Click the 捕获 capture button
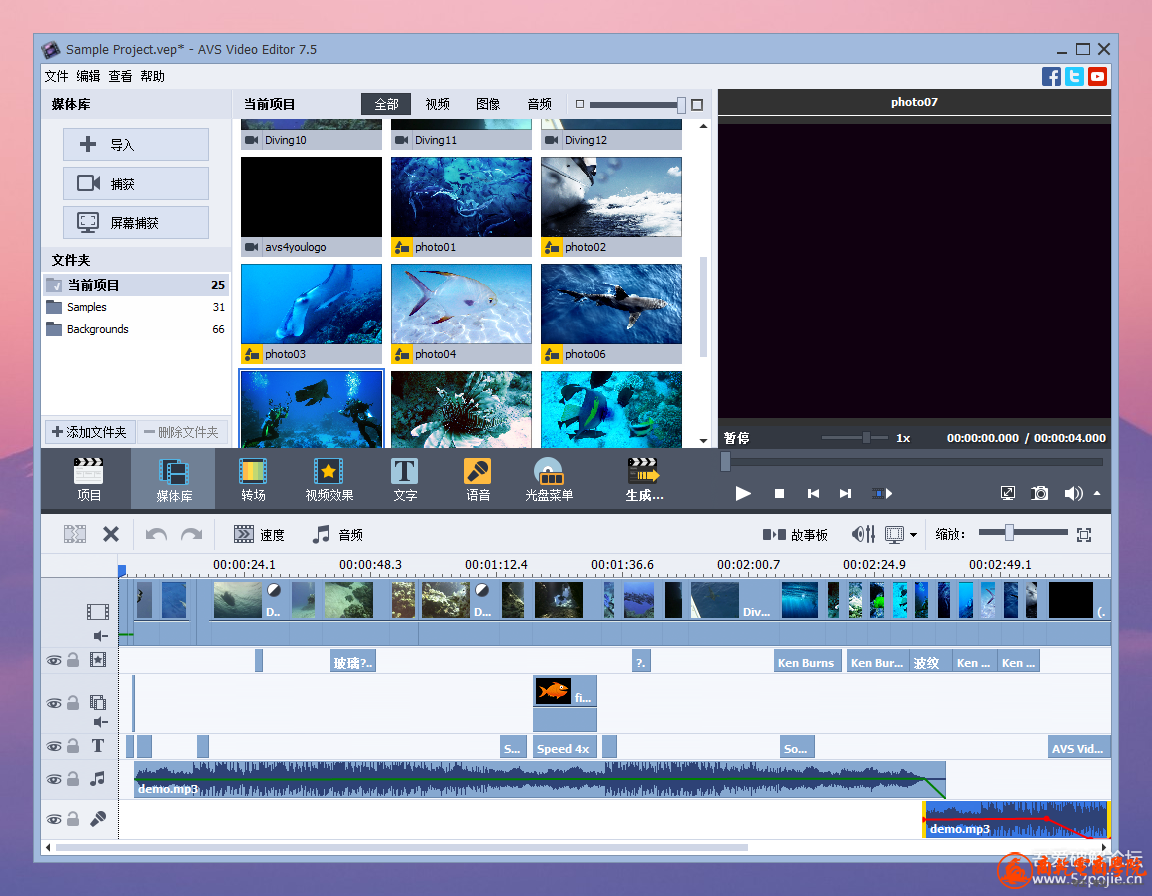 136,184
